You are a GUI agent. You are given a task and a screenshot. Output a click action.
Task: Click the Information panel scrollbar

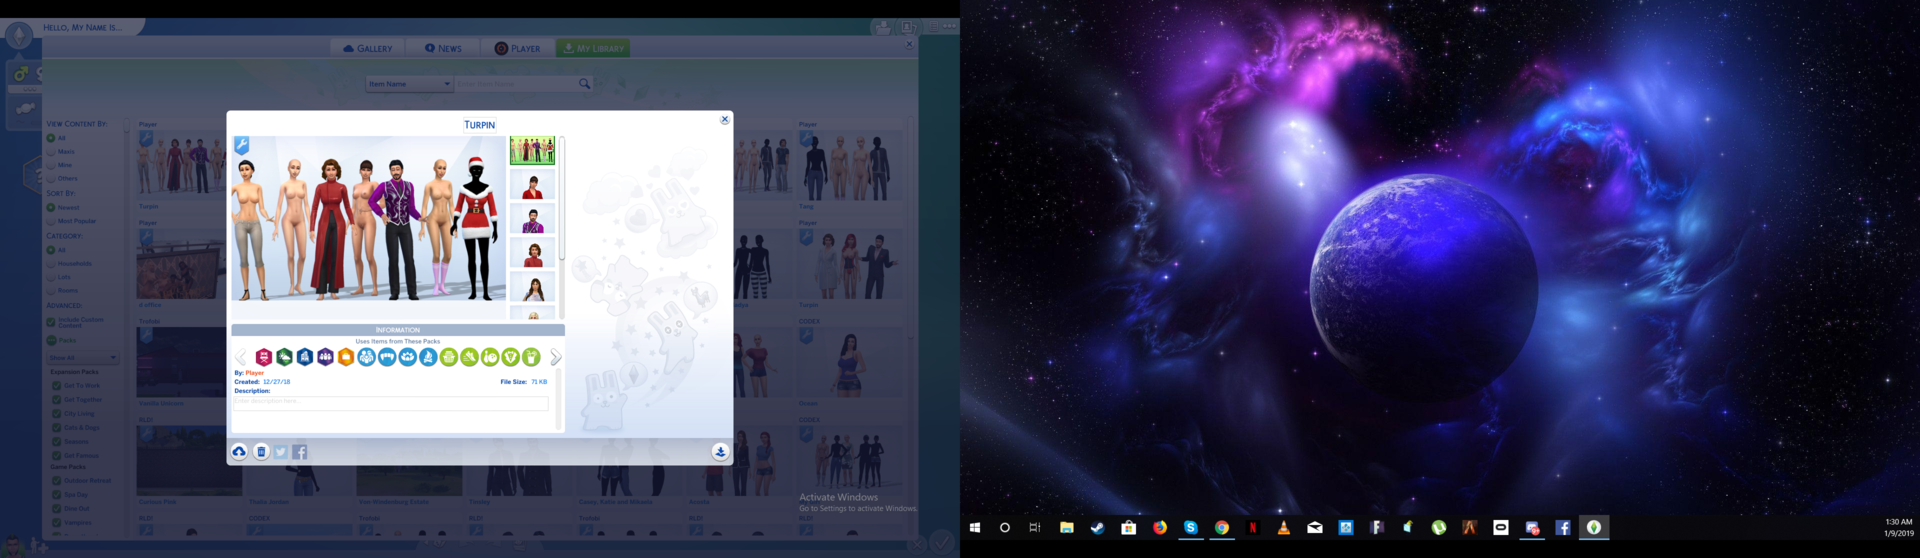[558, 400]
